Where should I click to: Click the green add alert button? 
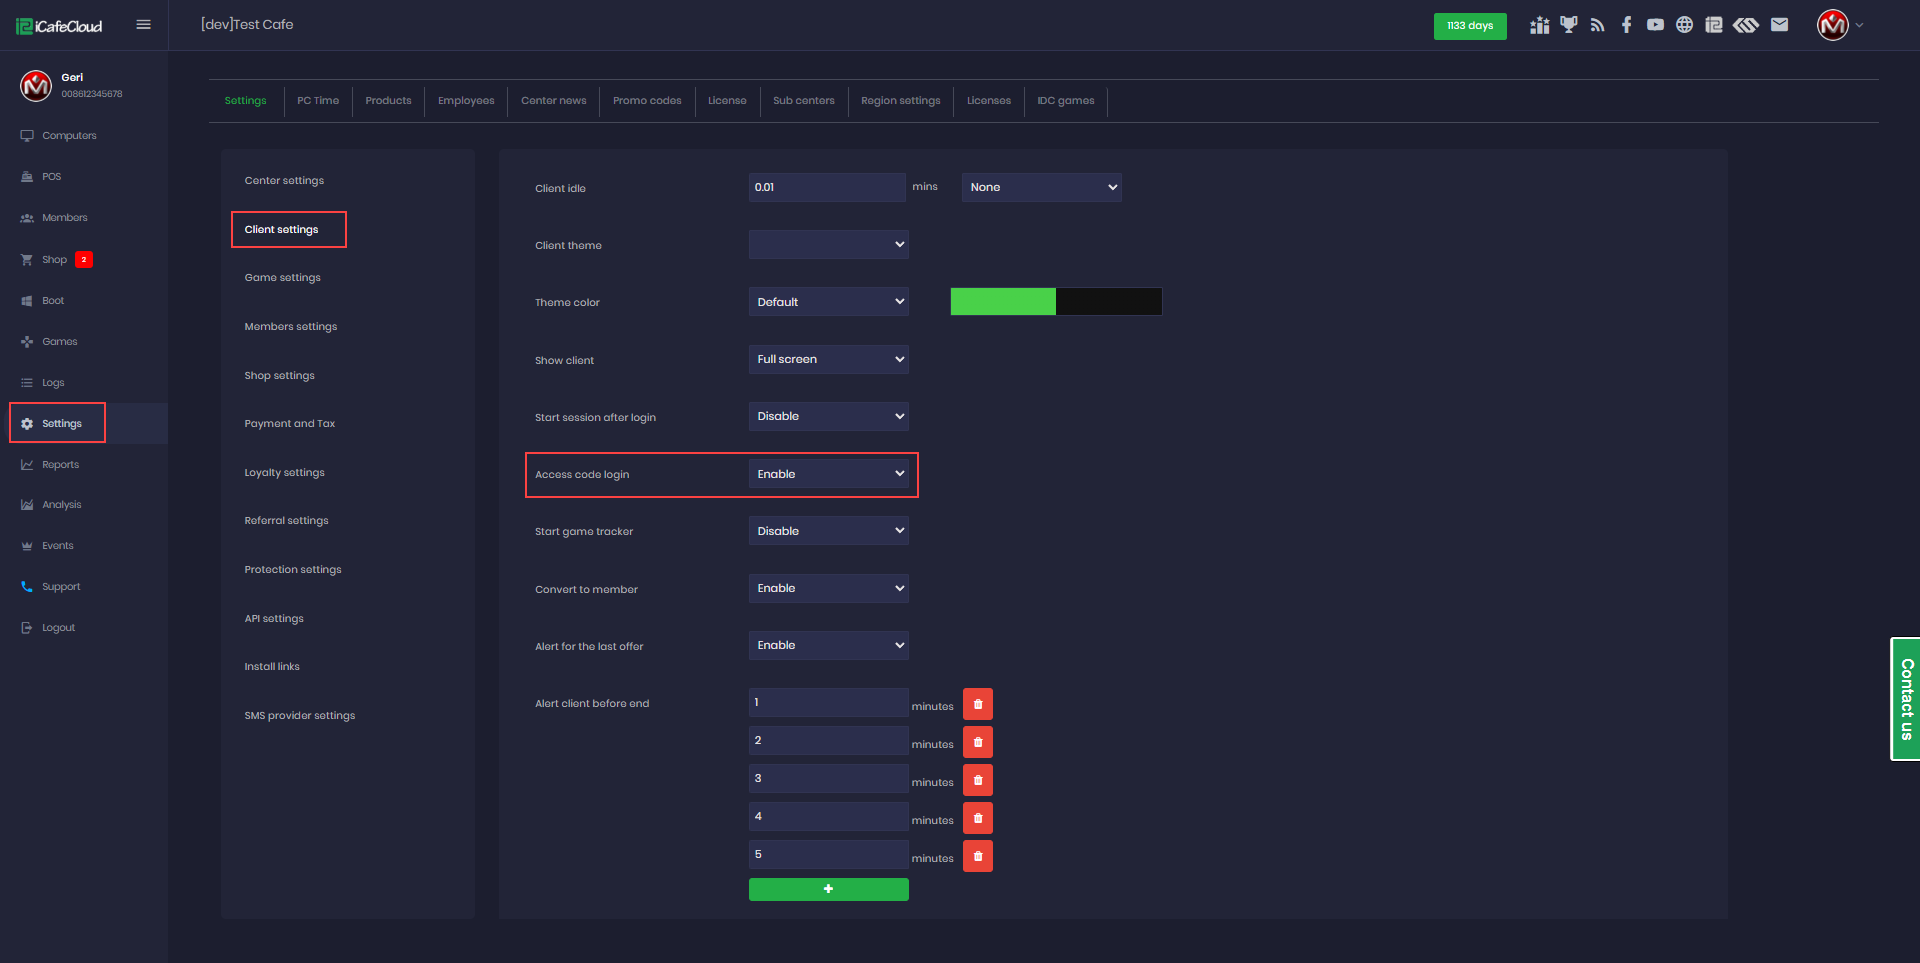coord(828,889)
